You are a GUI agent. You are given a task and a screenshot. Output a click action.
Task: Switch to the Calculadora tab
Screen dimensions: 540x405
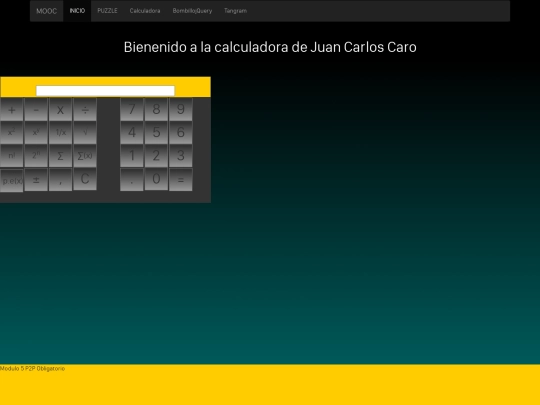click(x=145, y=11)
